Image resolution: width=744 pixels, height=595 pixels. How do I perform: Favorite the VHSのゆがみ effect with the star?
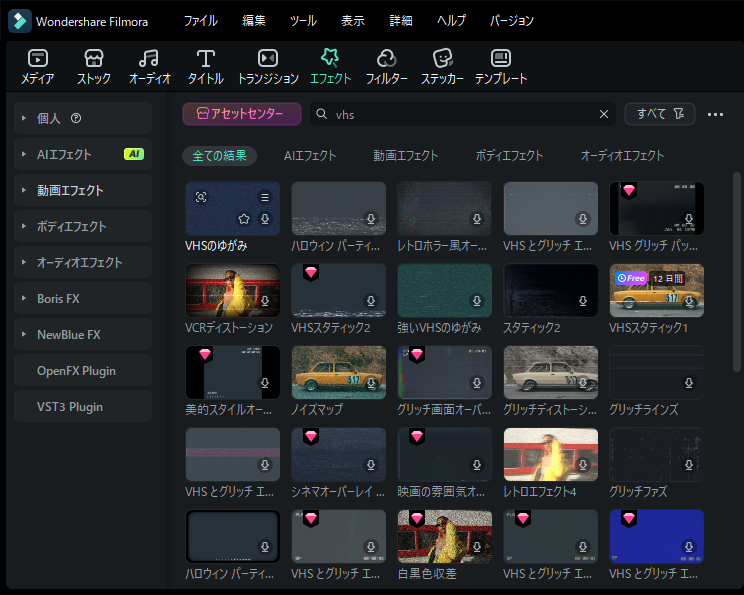(244, 219)
